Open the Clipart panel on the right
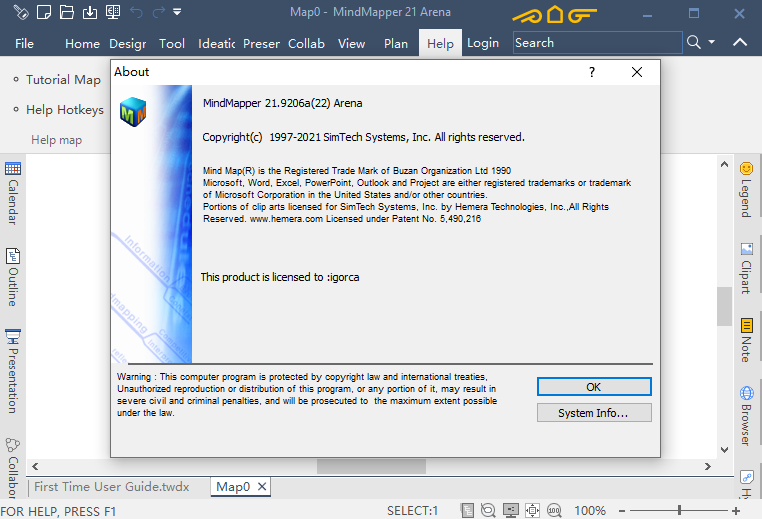 tap(746, 268)
